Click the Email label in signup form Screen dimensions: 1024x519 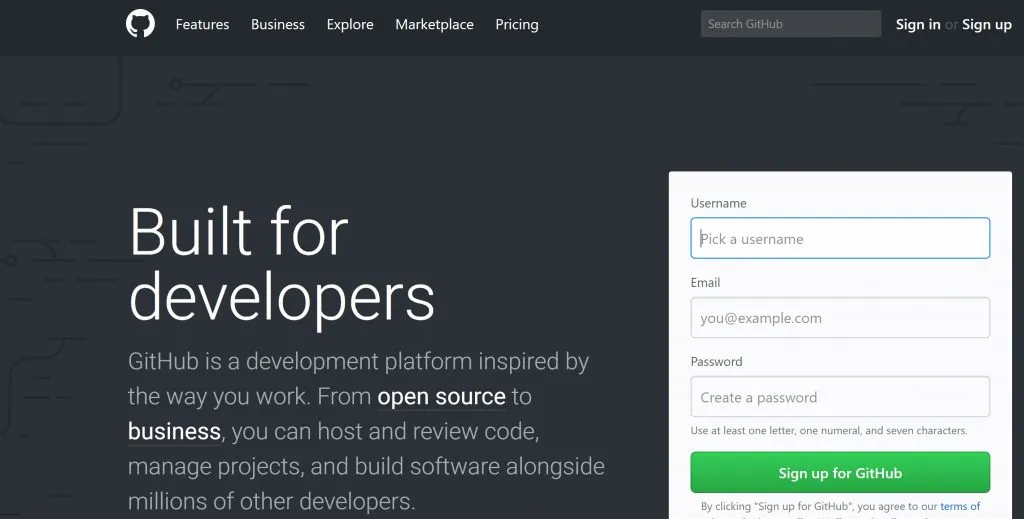[x=705, y=282]
